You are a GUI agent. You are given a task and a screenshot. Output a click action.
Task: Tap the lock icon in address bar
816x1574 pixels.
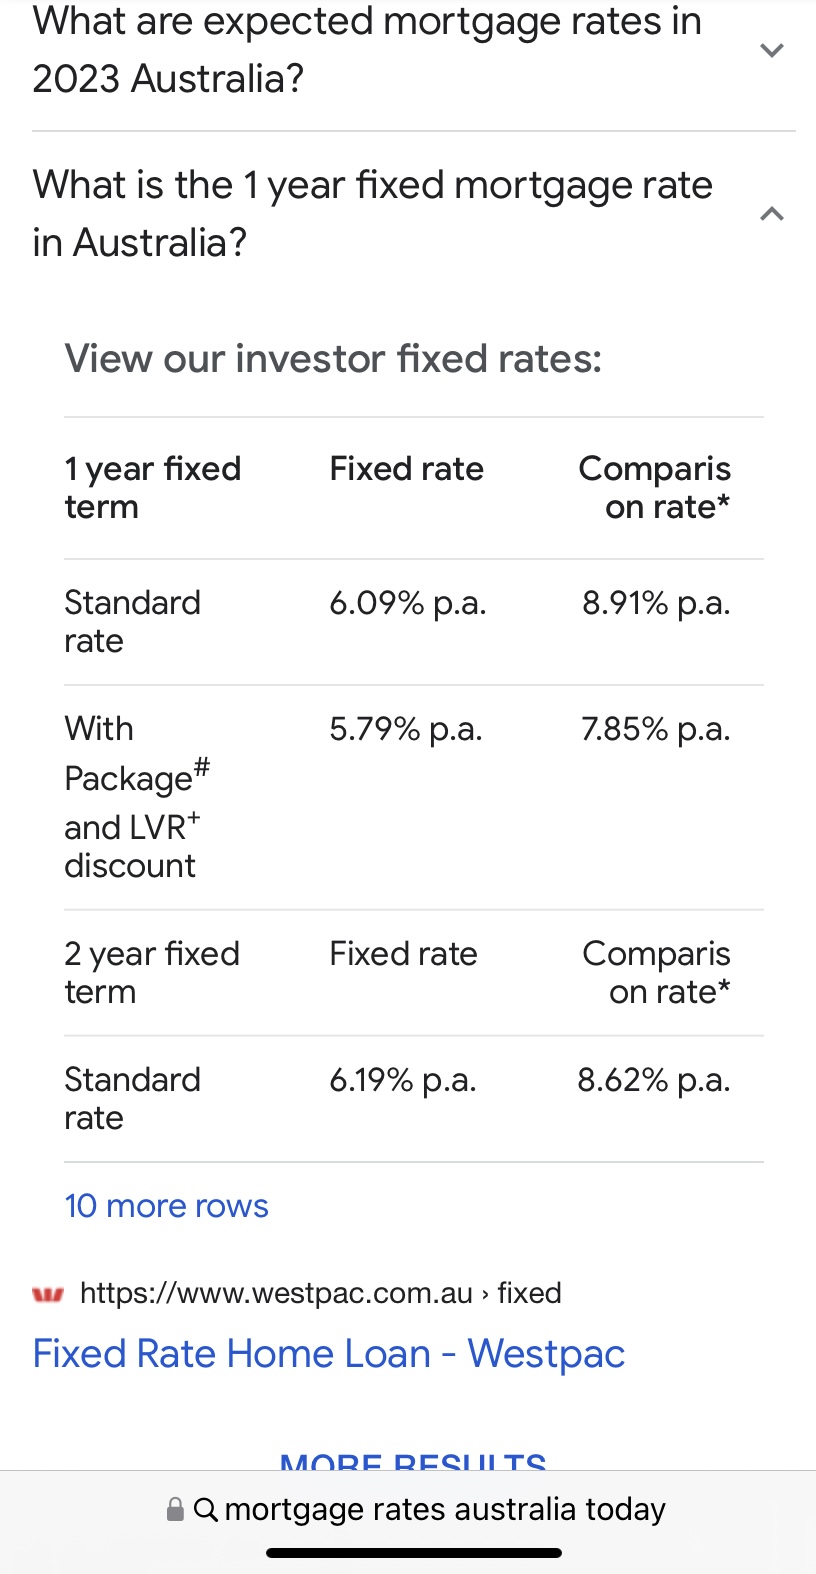tap(175, 1509)
